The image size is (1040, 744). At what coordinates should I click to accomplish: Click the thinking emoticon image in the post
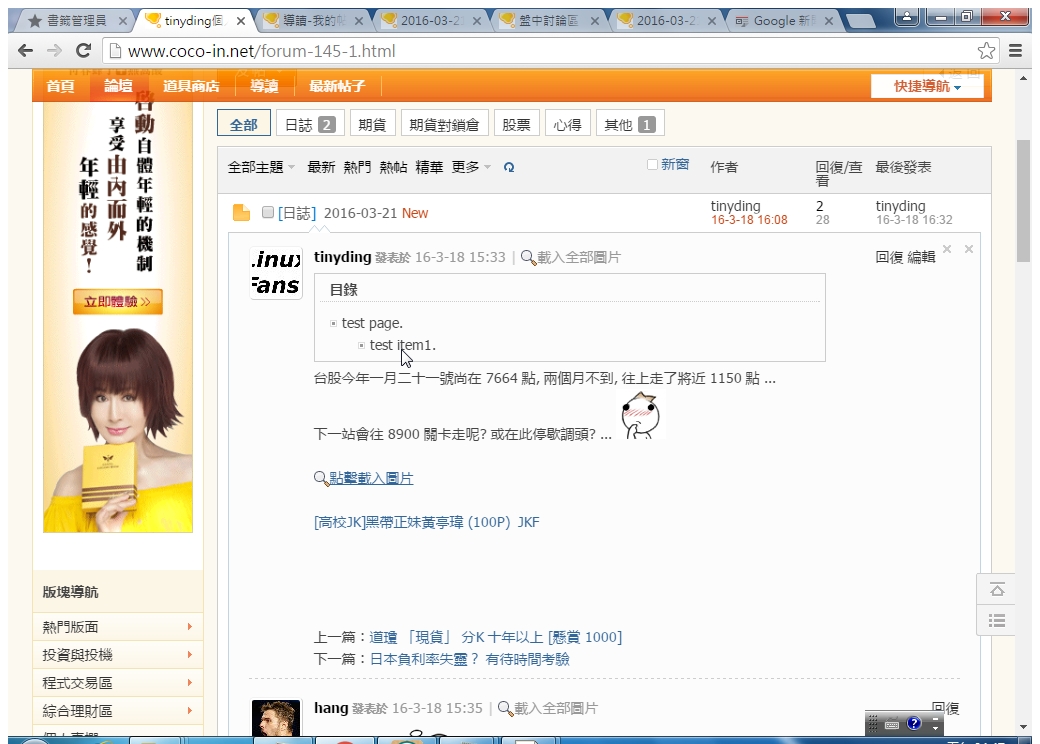(x=640, y=415)
